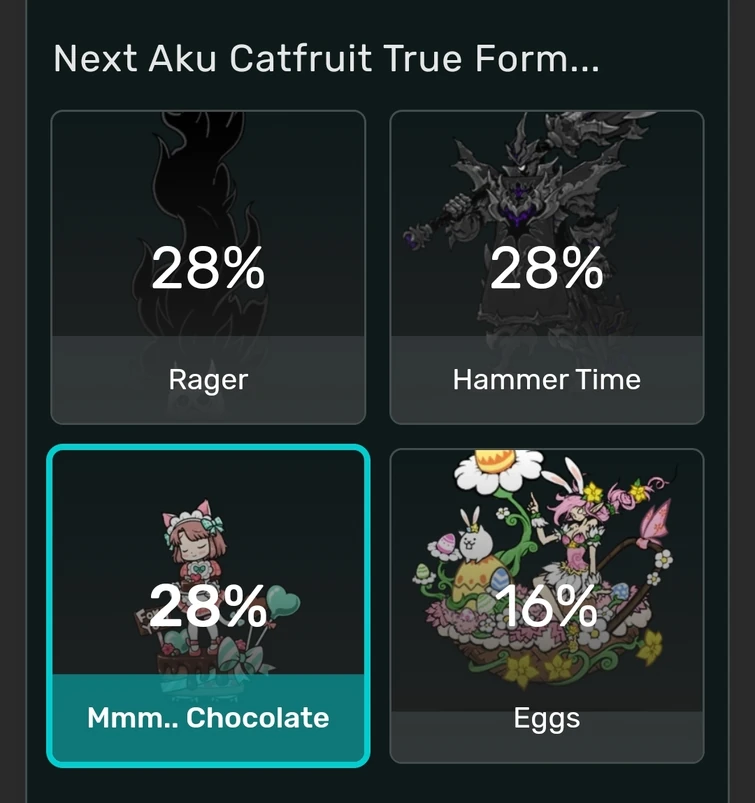Click the 28% result on Mmm.. Chocolate
Image resolution: width=755 pixels, height=803 pixels.
point(210,604)
